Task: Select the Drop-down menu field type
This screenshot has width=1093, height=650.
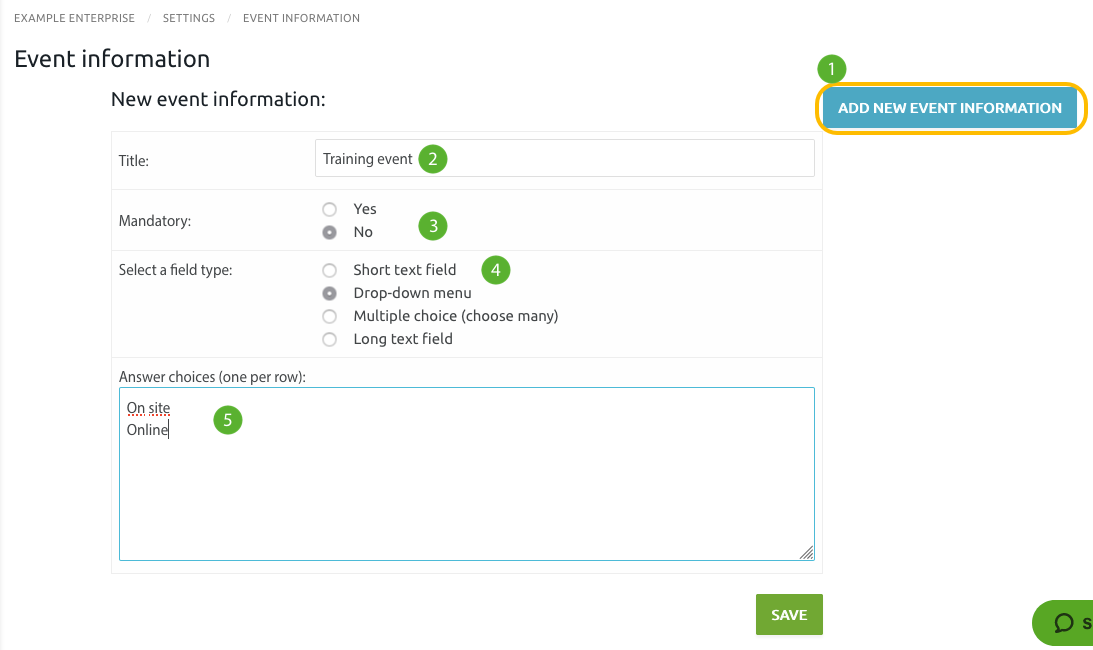Action: point(330,293)
